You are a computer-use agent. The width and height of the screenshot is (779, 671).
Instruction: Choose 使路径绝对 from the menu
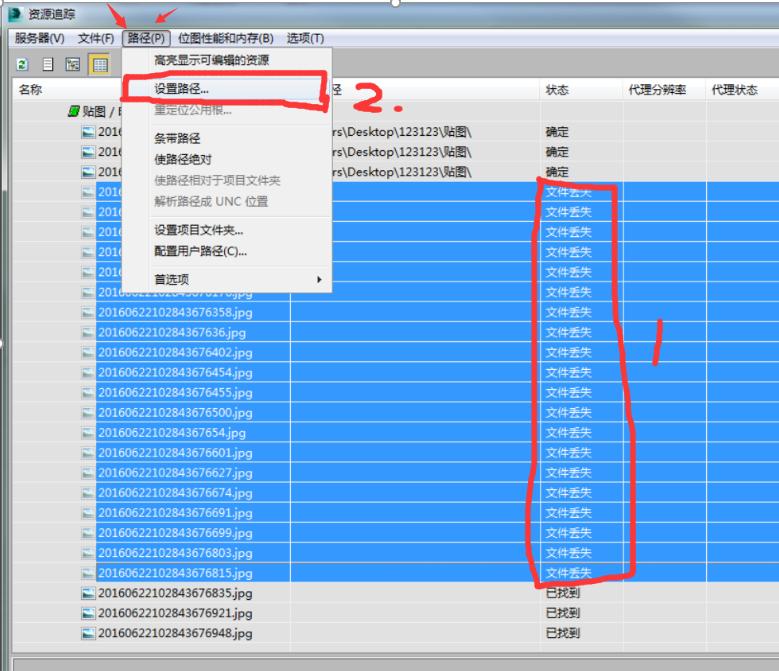[183, 159]
